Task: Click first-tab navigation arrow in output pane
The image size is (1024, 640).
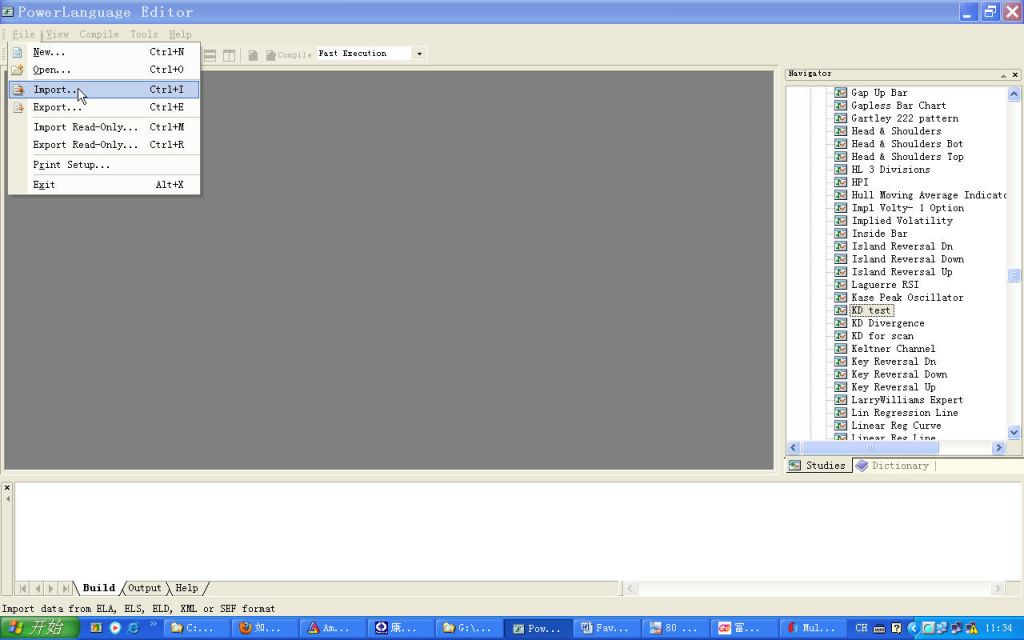Action: (23, 588)
